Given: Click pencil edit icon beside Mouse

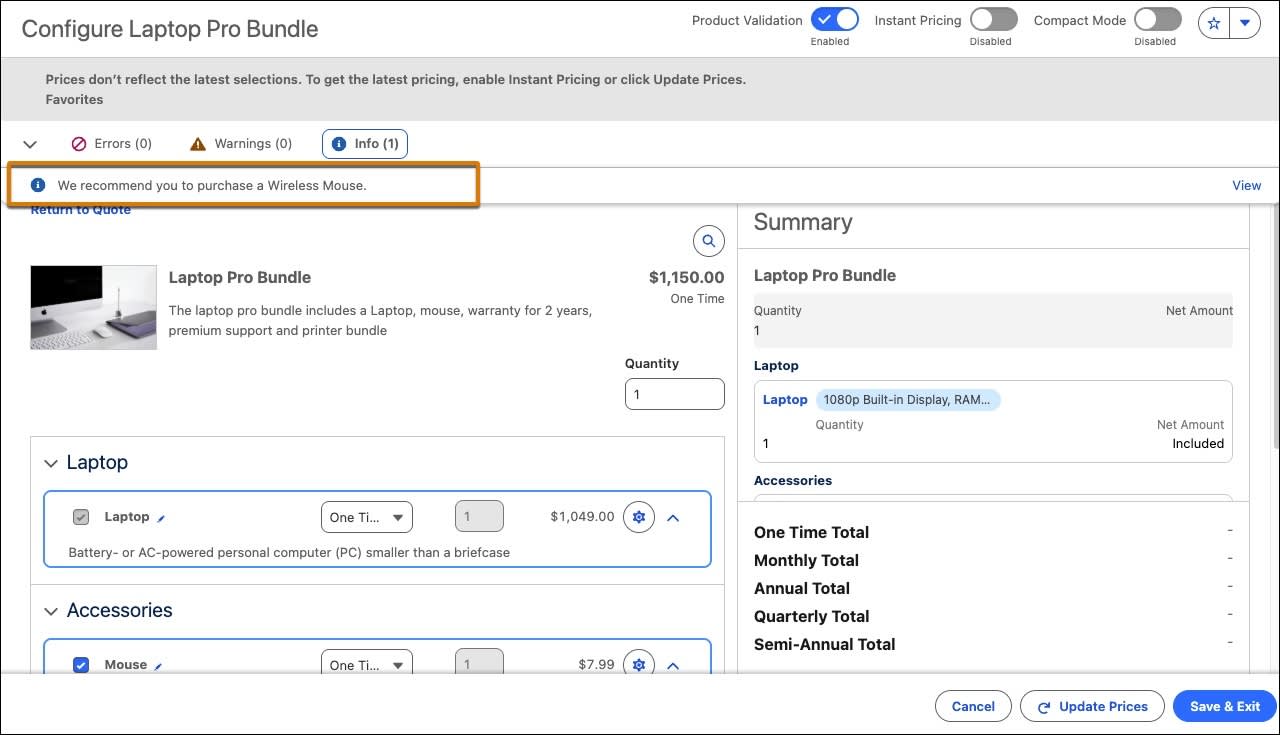Looking at the screenshot, I should coord(158,666).
